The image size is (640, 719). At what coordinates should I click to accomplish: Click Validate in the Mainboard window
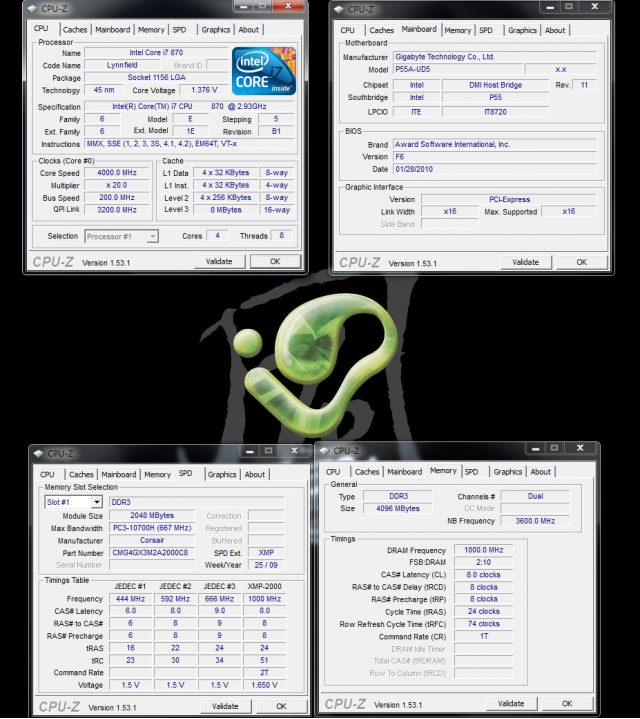525,262
